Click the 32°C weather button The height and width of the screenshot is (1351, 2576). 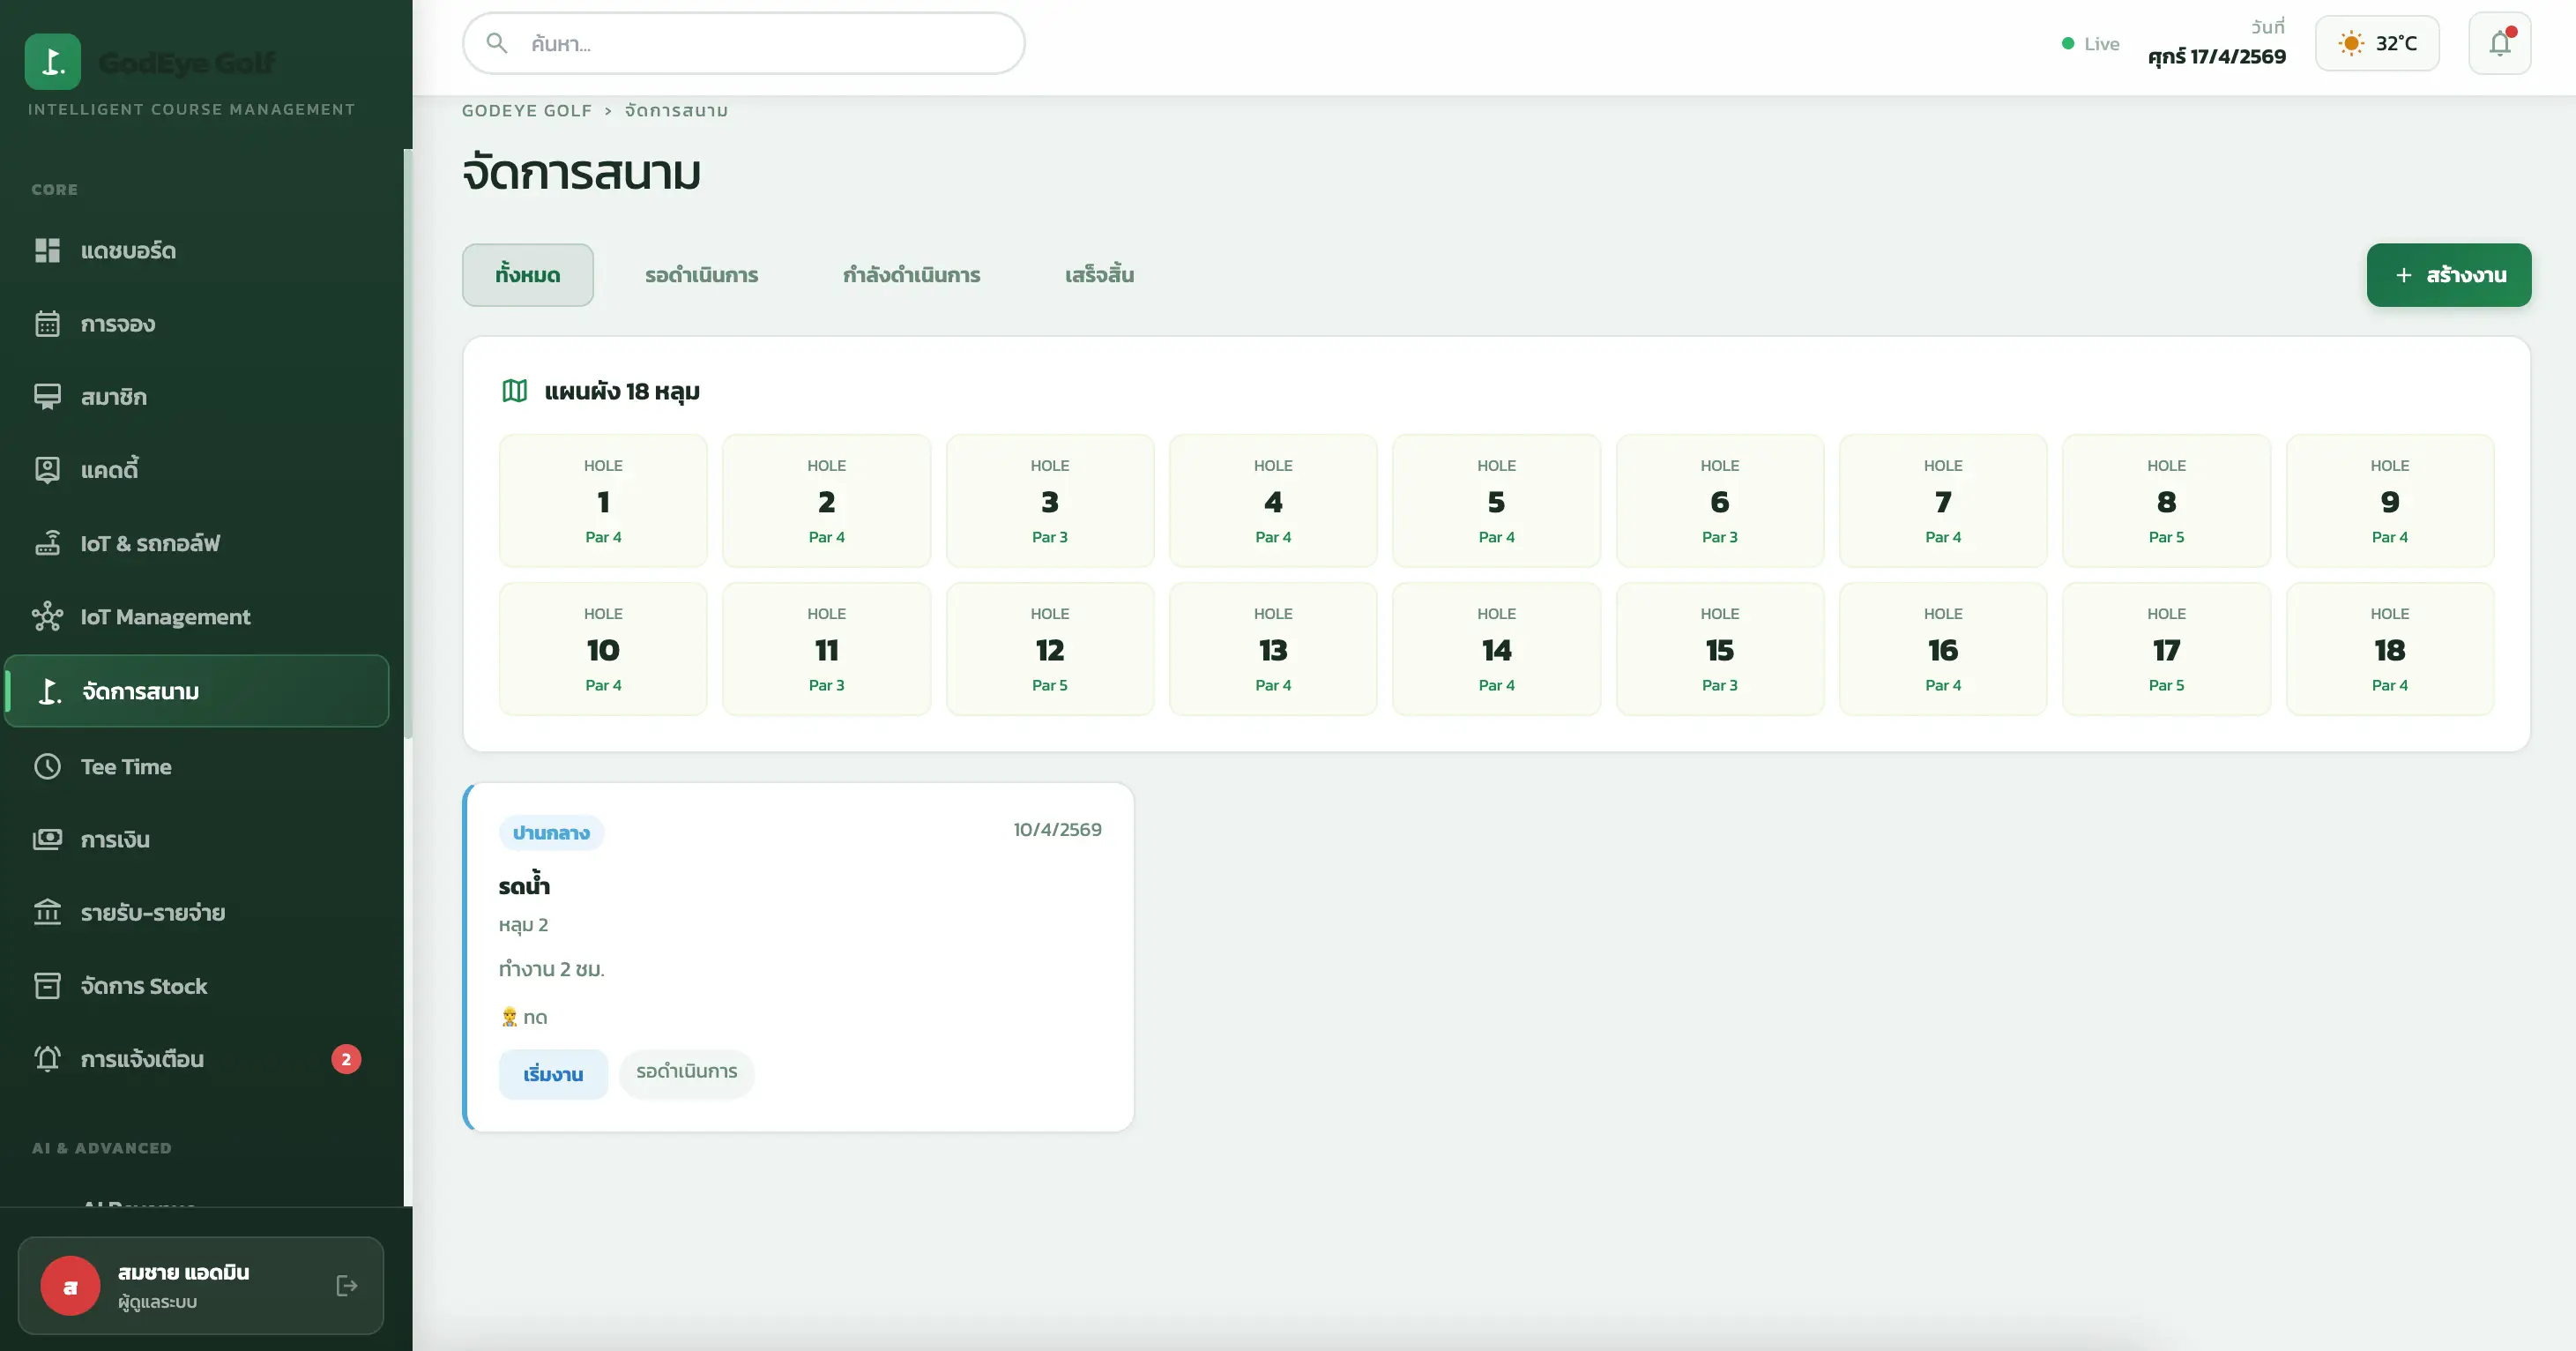2377,43
